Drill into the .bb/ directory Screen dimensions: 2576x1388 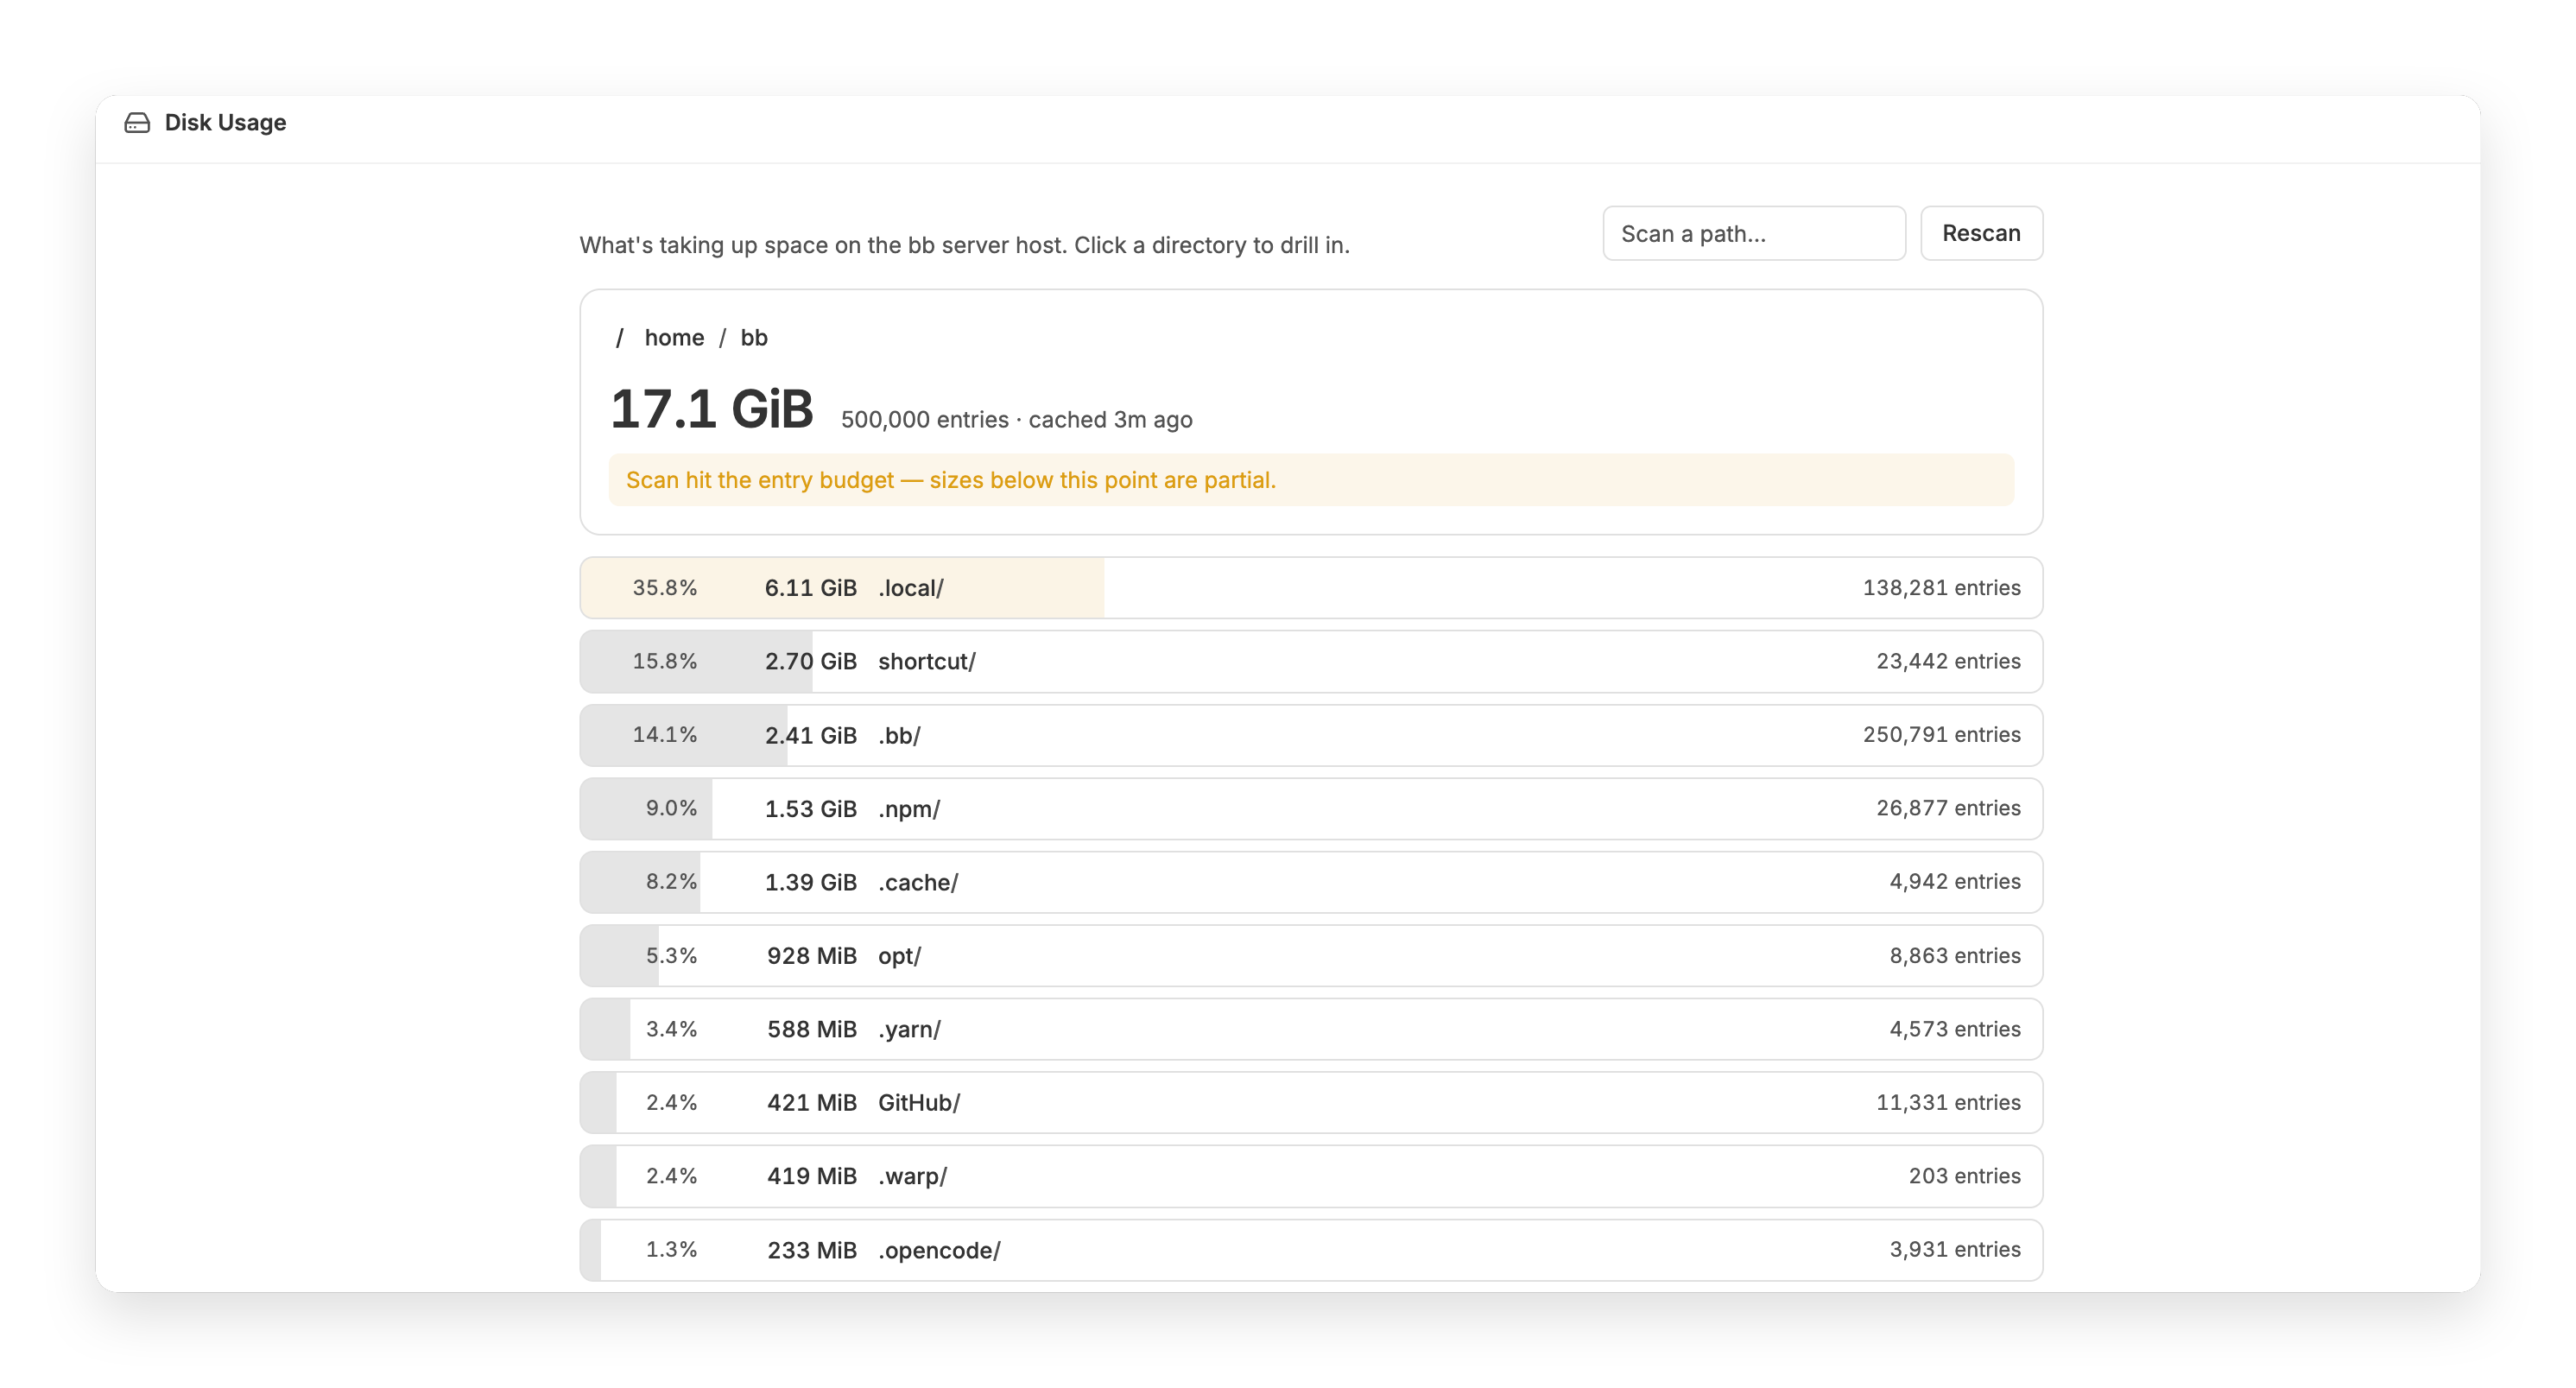click(1311, 735)
